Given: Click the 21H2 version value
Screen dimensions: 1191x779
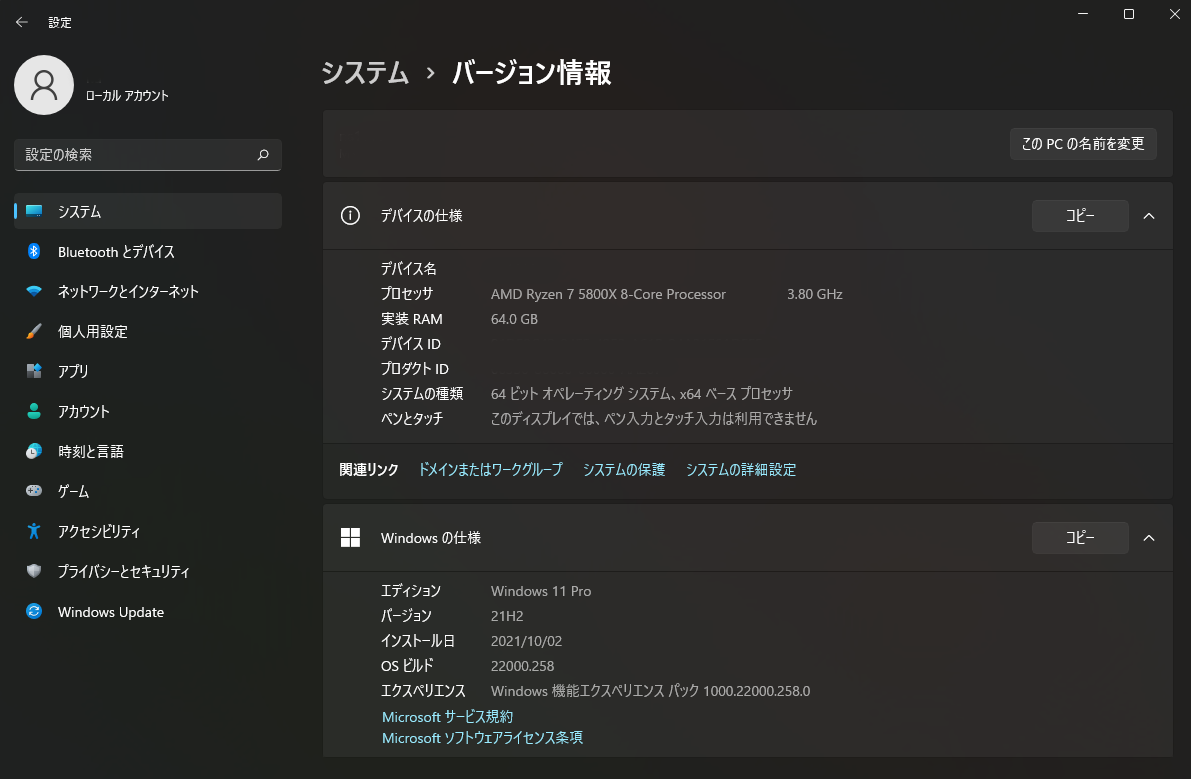Looking at the screenshot, I should click(x=507, y=617).
